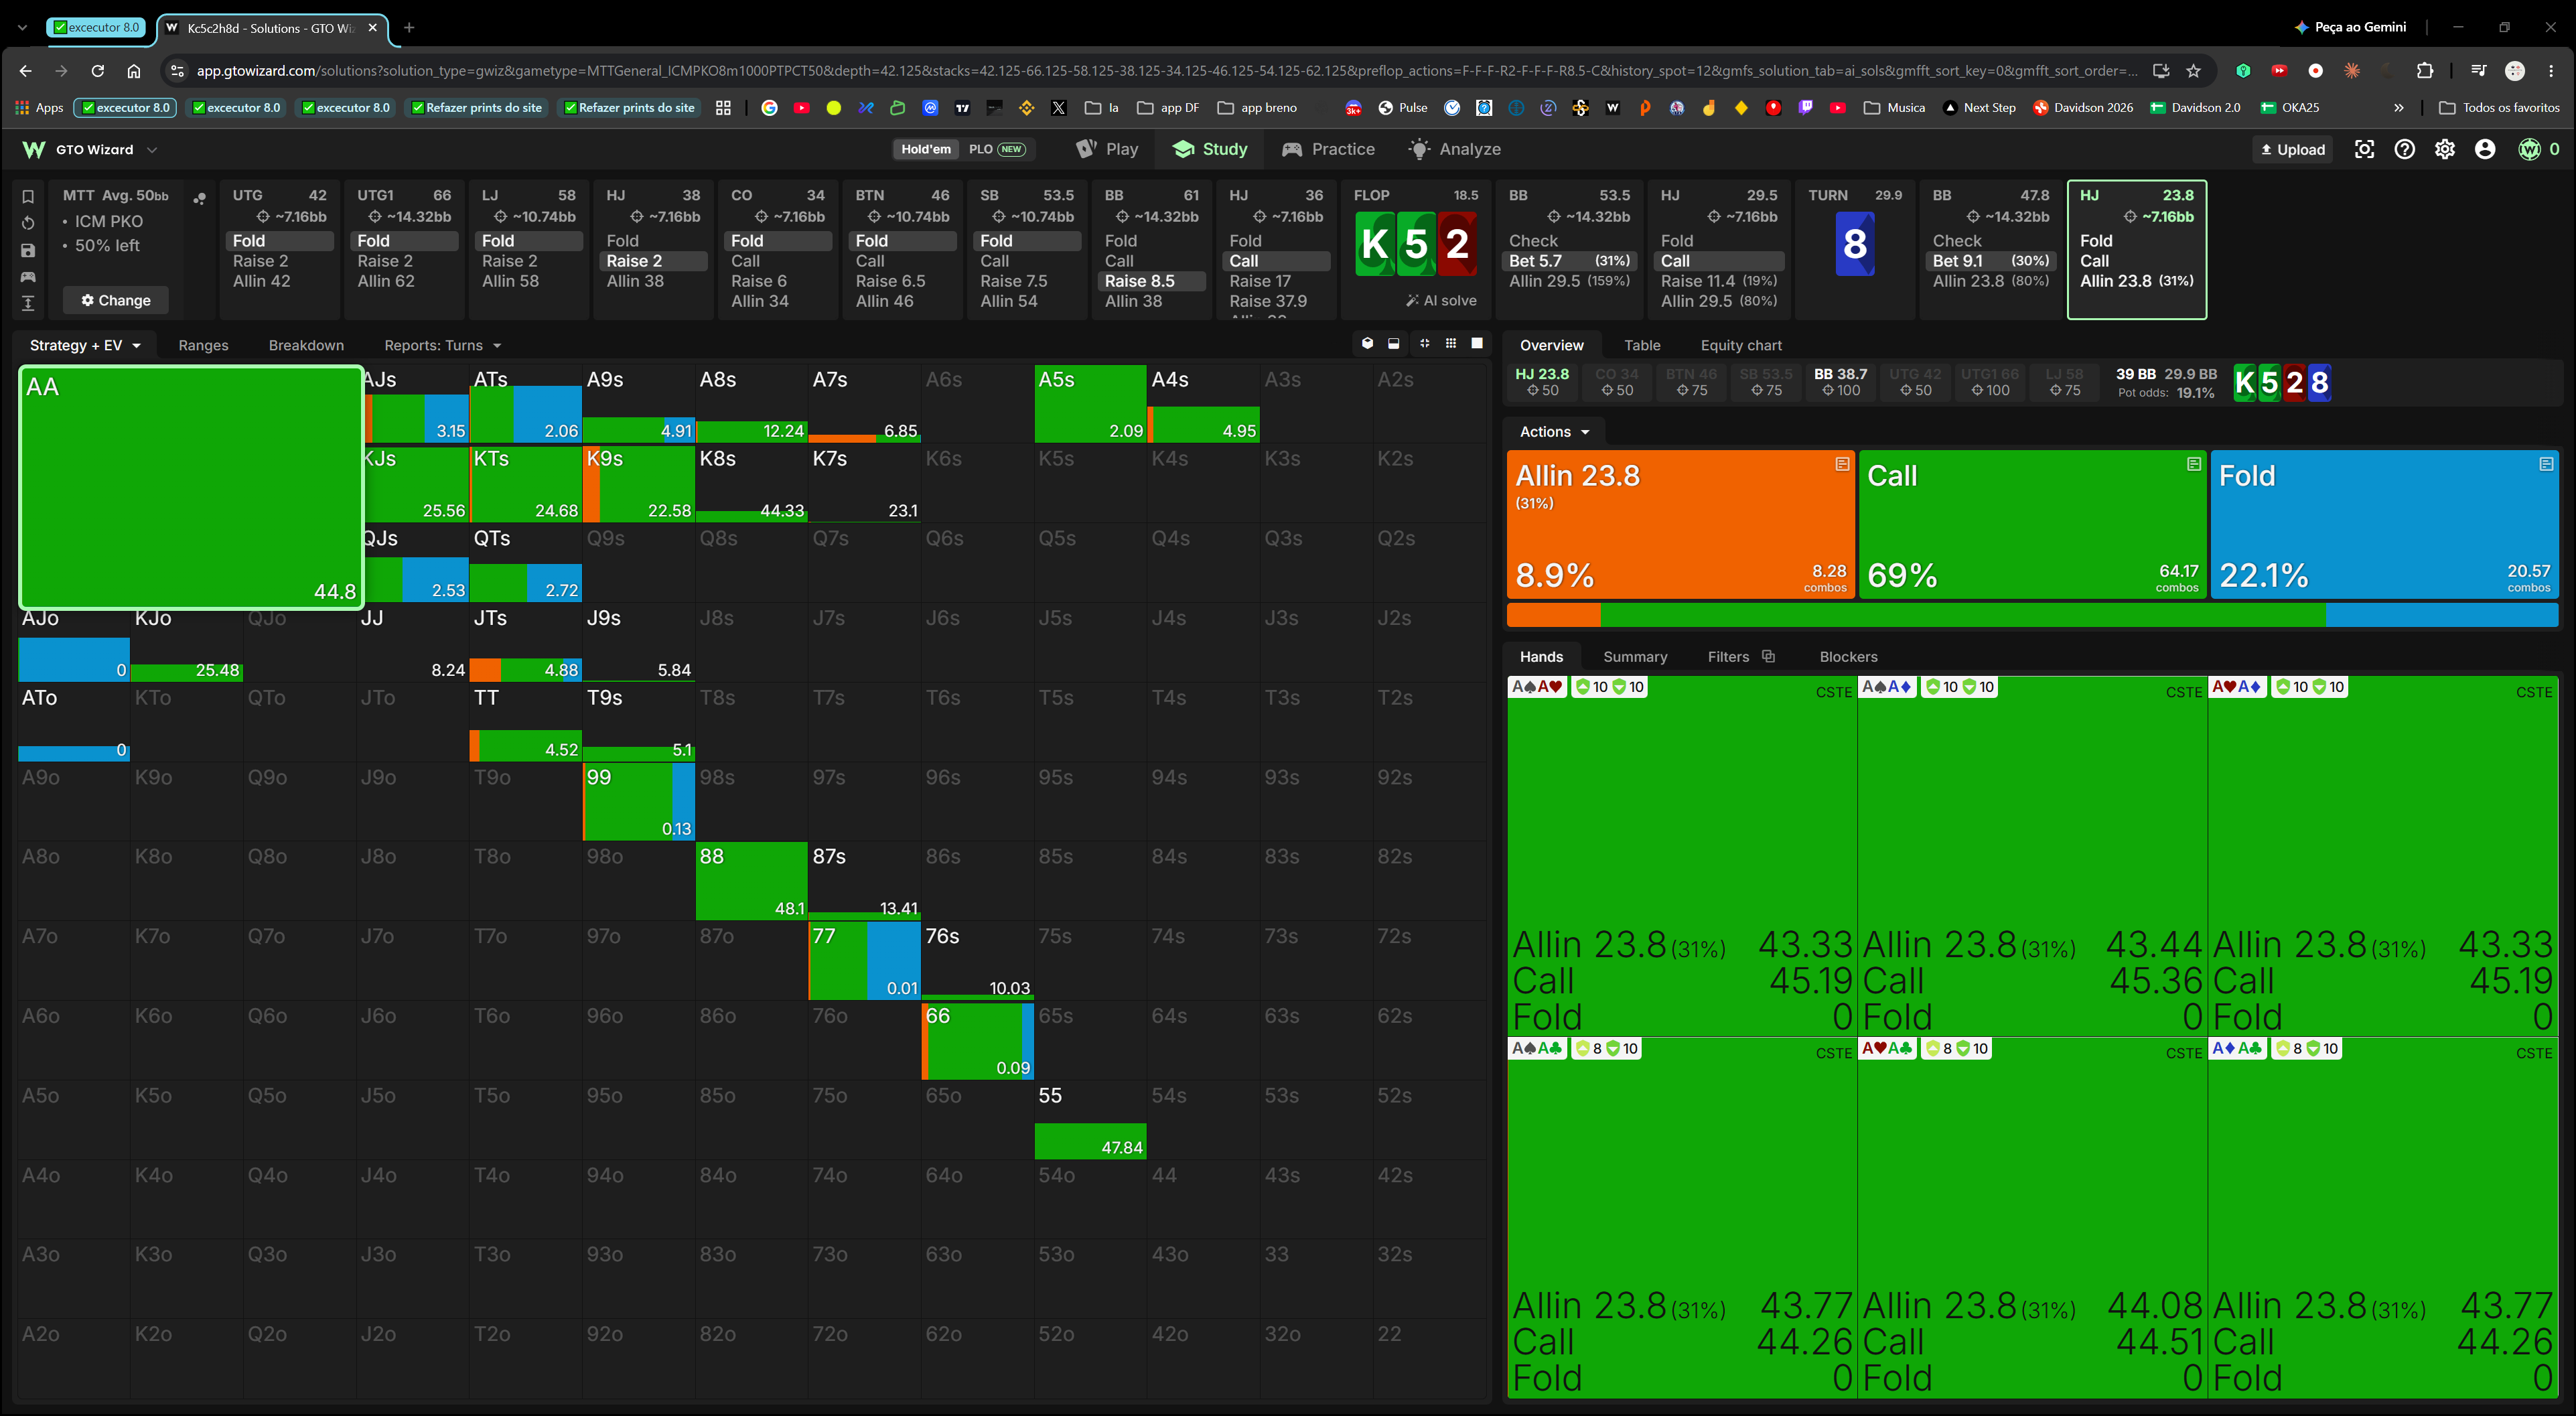Go to the Practice section

point(1329,149)
